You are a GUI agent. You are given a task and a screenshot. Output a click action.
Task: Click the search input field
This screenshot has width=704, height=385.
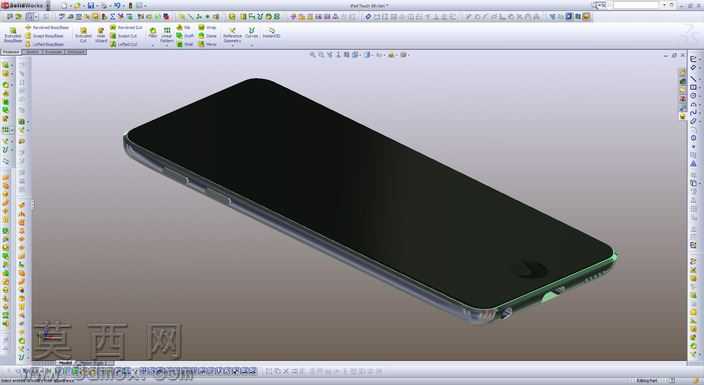click(x=636, y=4)
